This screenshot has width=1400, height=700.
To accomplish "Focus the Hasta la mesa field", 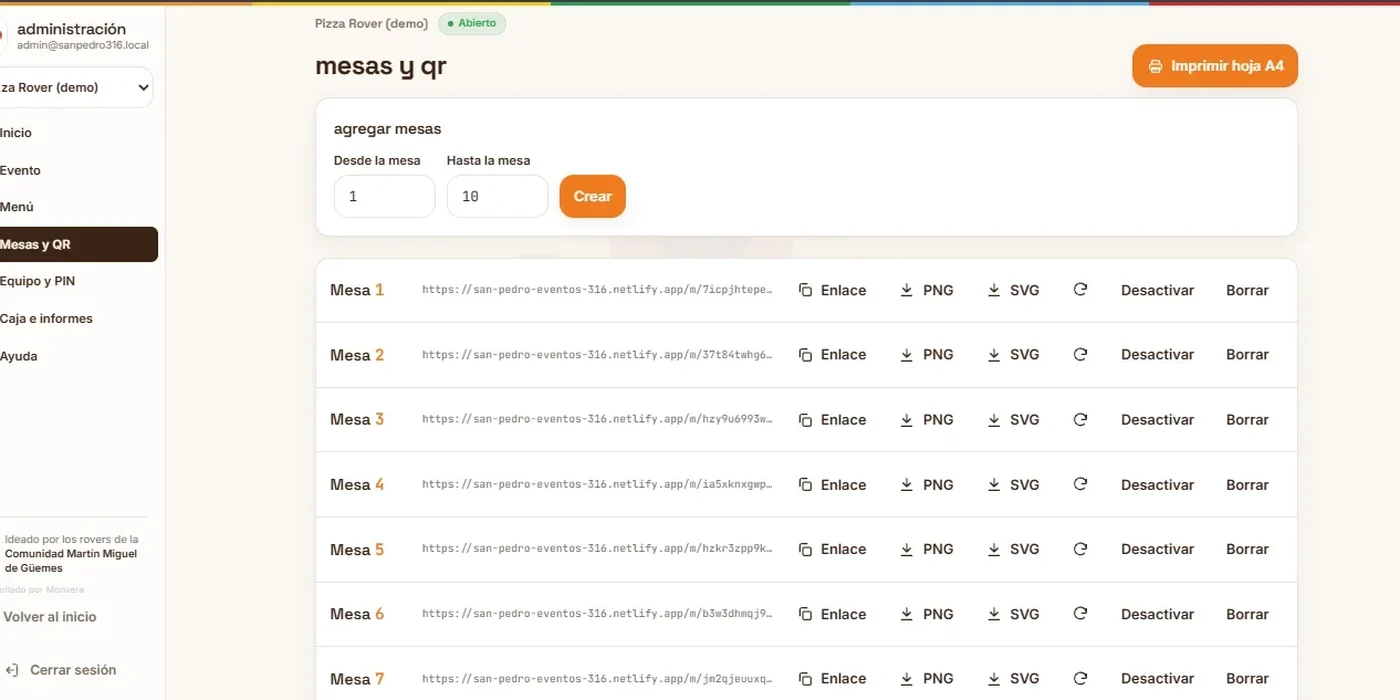I will pyautogui.click(x=497, y=196).
